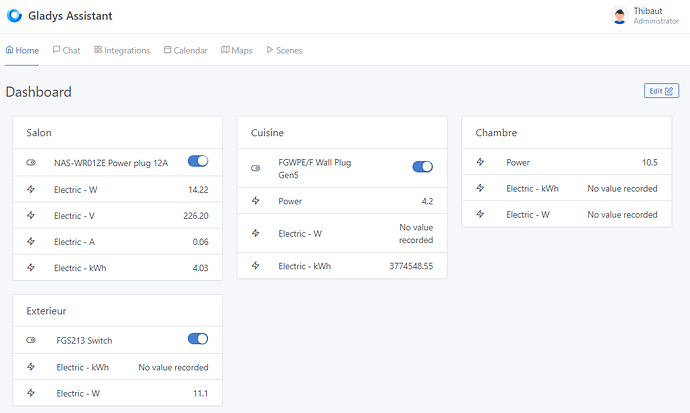Toggle the NAS-WR01ZE Power plug 12A switch
690x413 pixels.
198,161
